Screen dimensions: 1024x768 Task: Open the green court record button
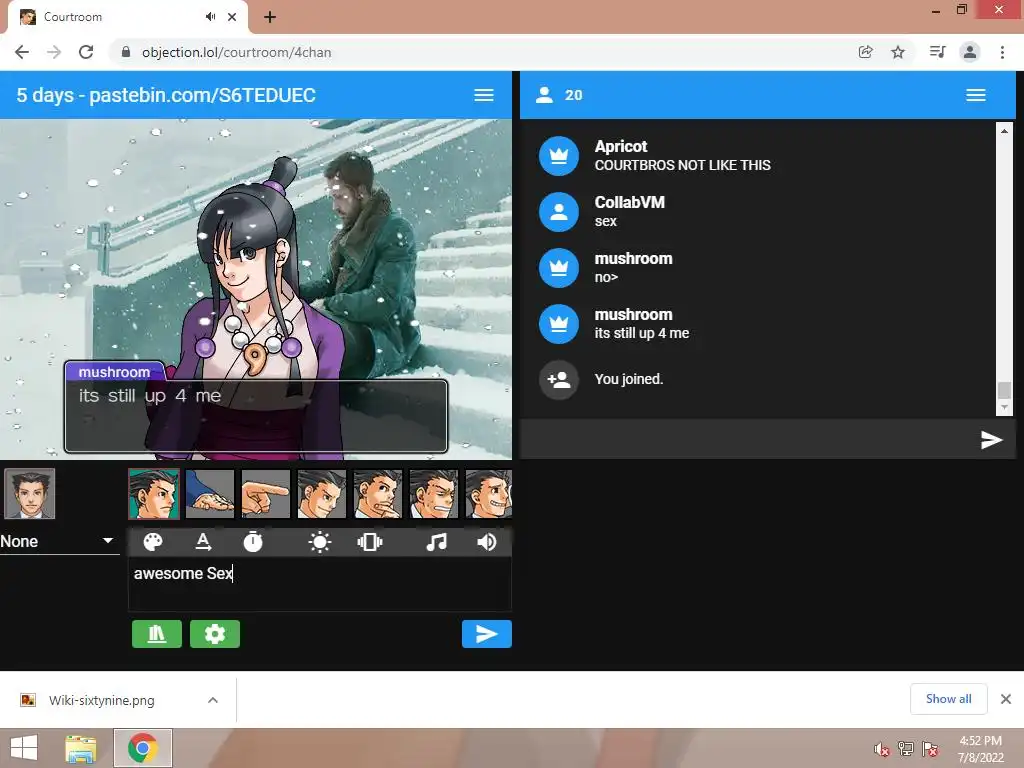point(157,634)
